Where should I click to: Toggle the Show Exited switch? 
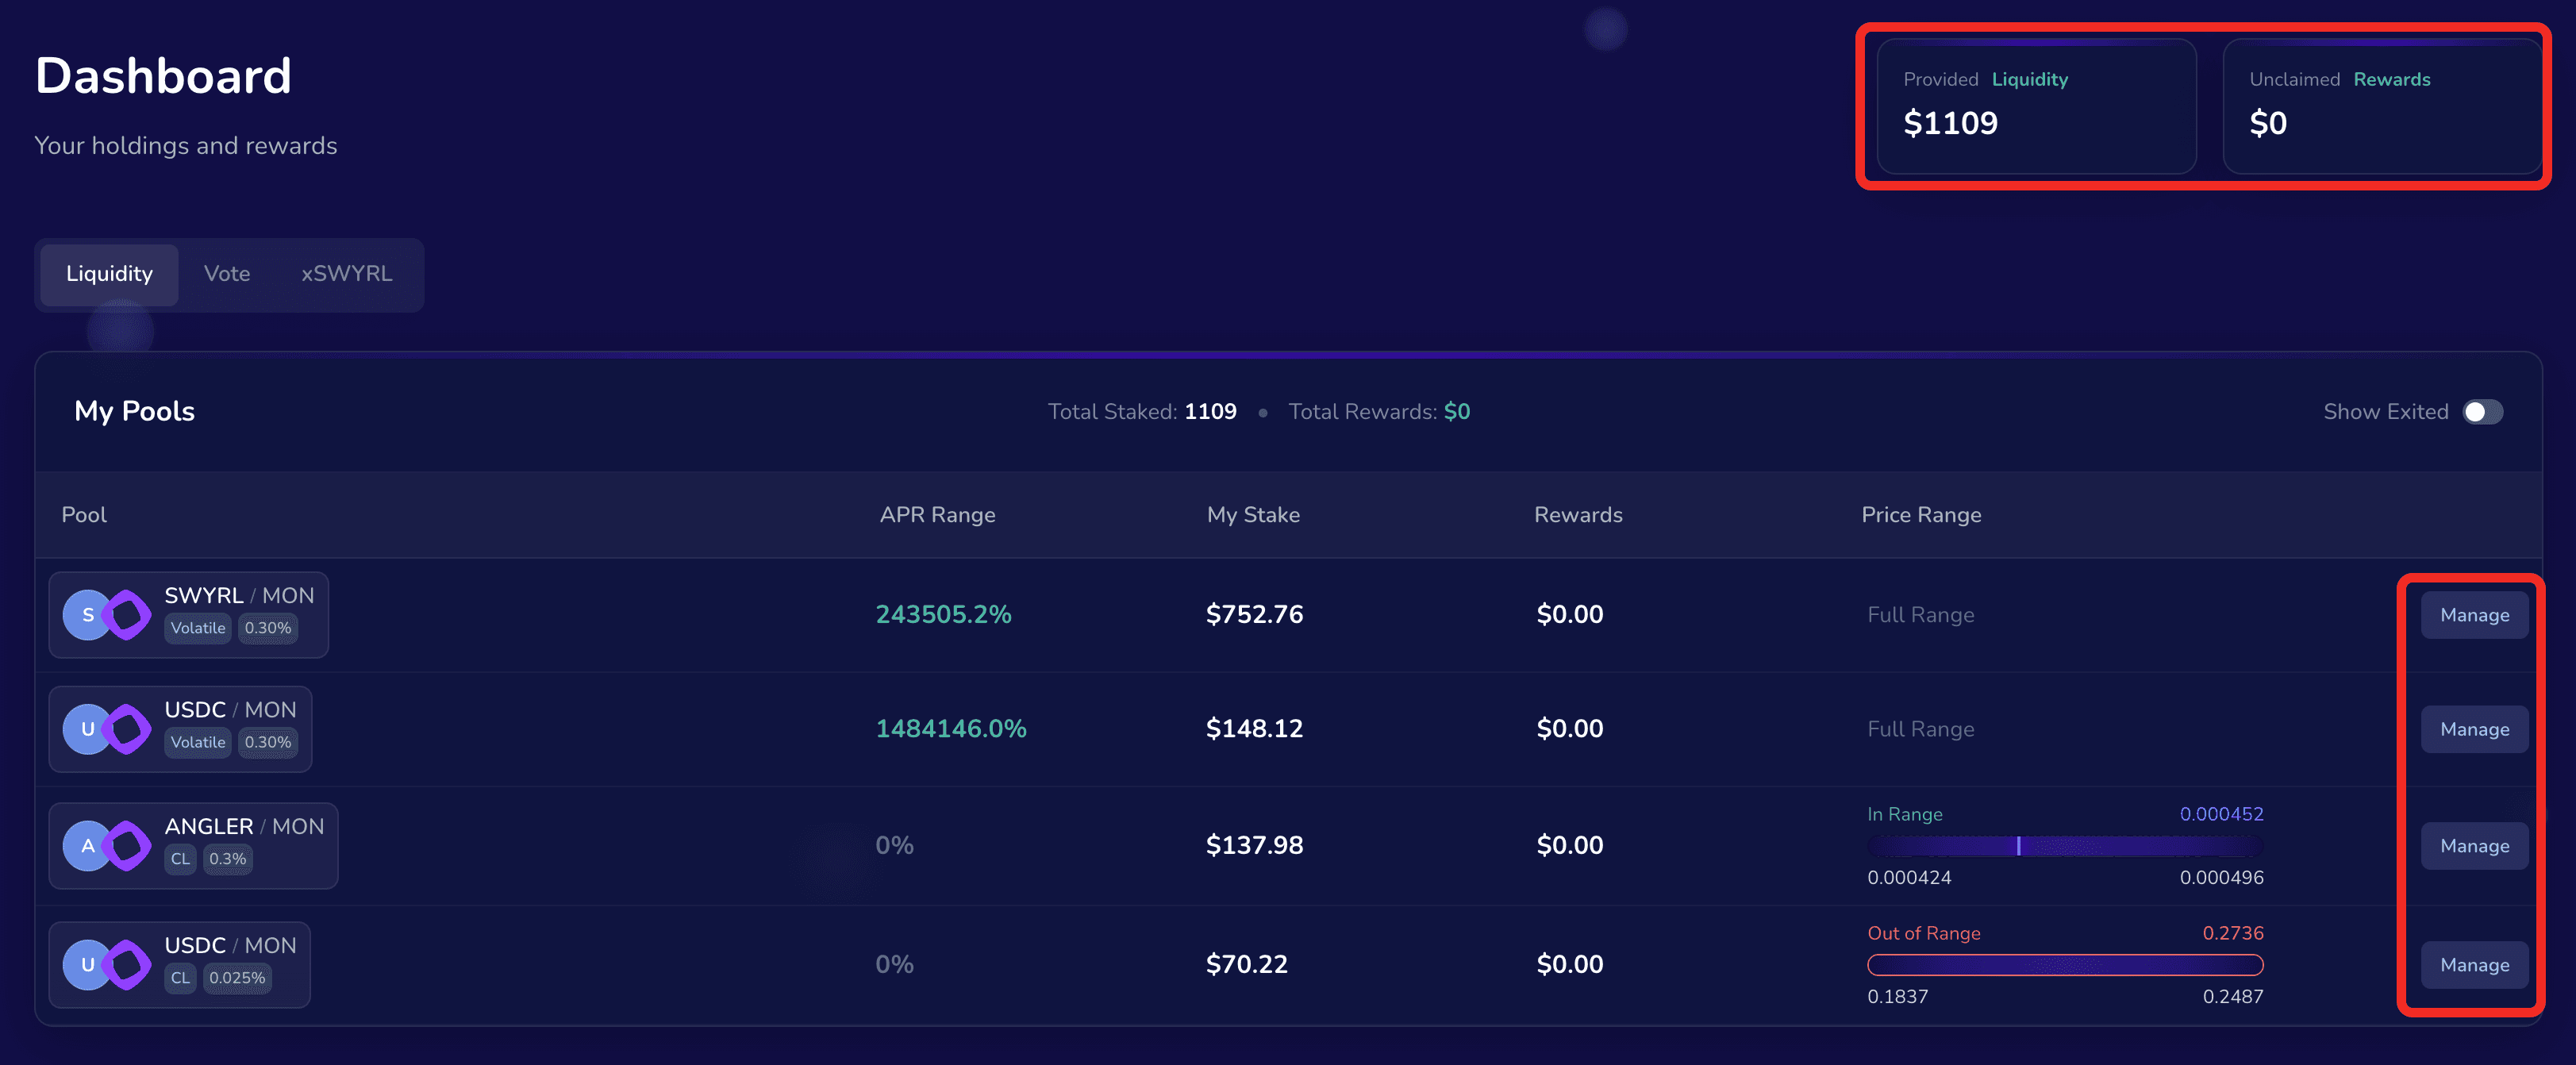tap(2482, 412)
